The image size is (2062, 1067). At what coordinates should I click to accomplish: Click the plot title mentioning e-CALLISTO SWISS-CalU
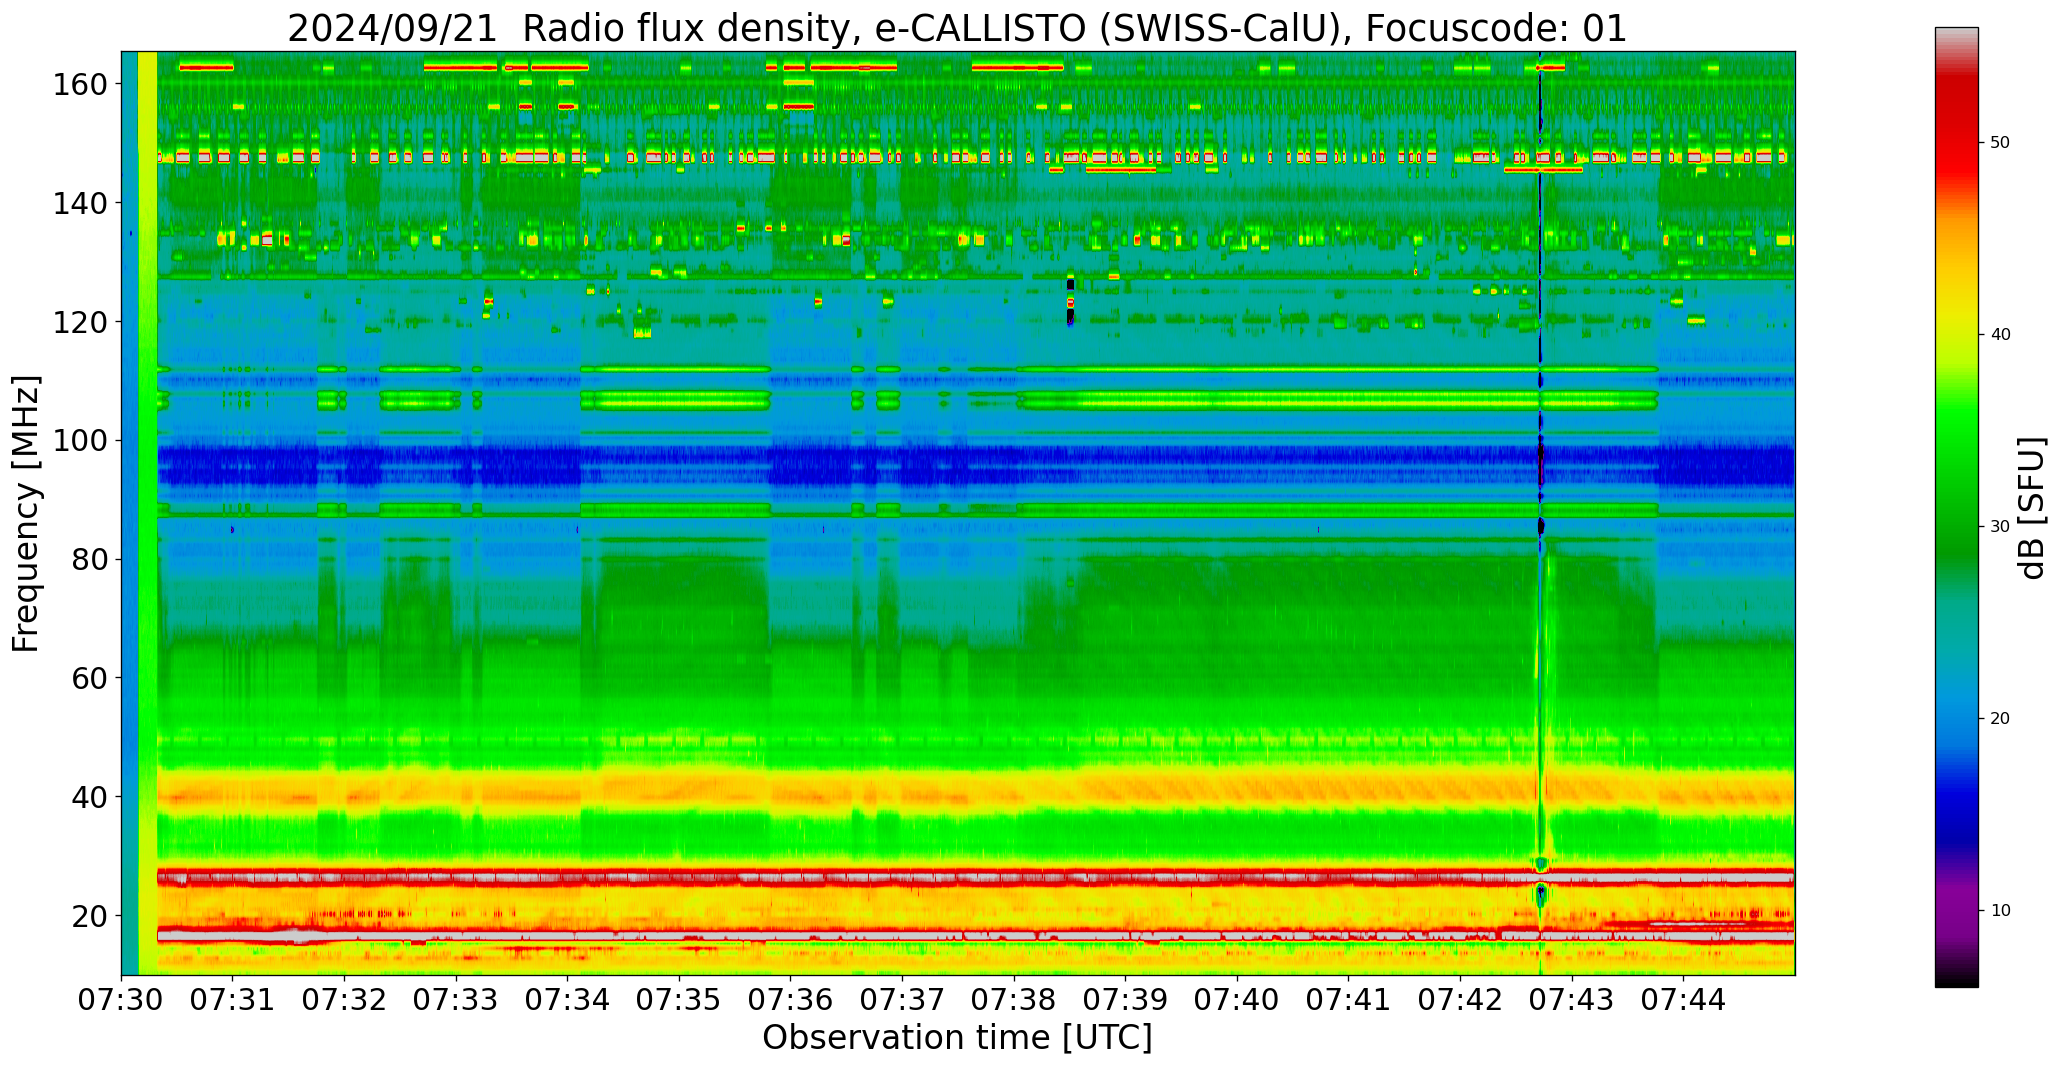[x=957, y=28]
